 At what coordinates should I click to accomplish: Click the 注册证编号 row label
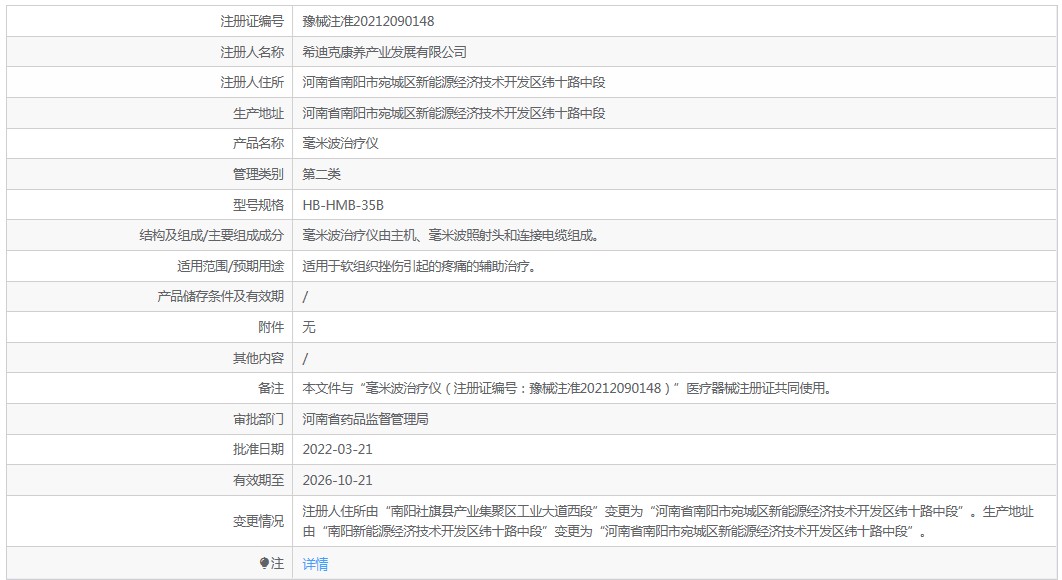pos(252,21)
